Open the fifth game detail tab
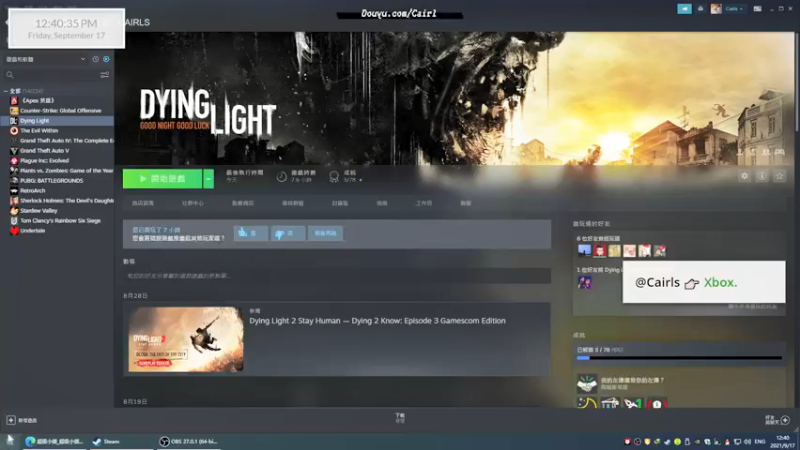Image resolution: width=800 pixels, height=450 pixels. 340,203
